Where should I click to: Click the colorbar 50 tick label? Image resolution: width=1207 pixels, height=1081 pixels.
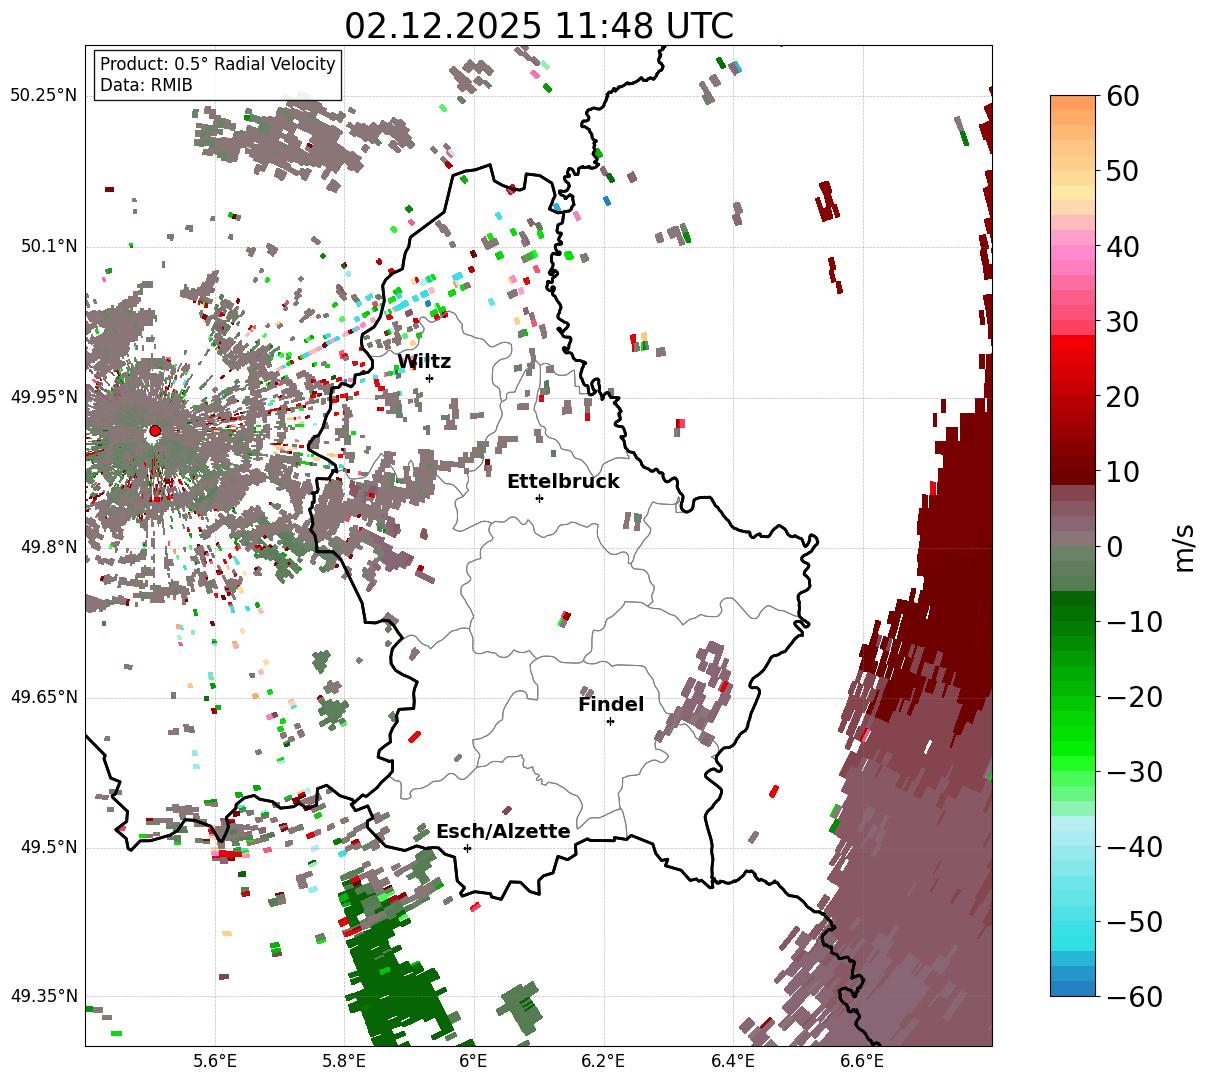click(x=1121, y=171)
